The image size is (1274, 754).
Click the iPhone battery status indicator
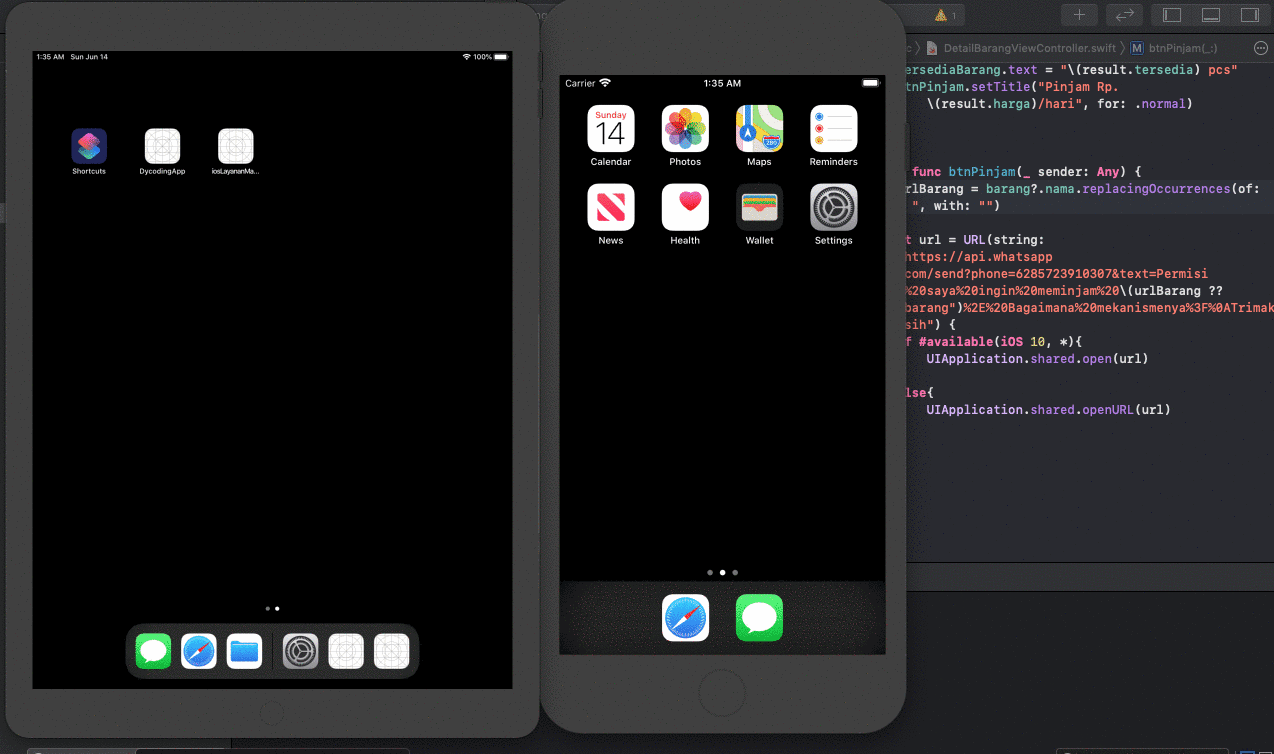(x=870, y=83)
